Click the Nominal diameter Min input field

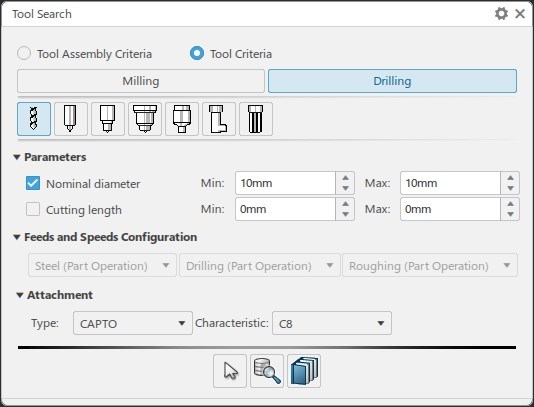tap(285, 183)
